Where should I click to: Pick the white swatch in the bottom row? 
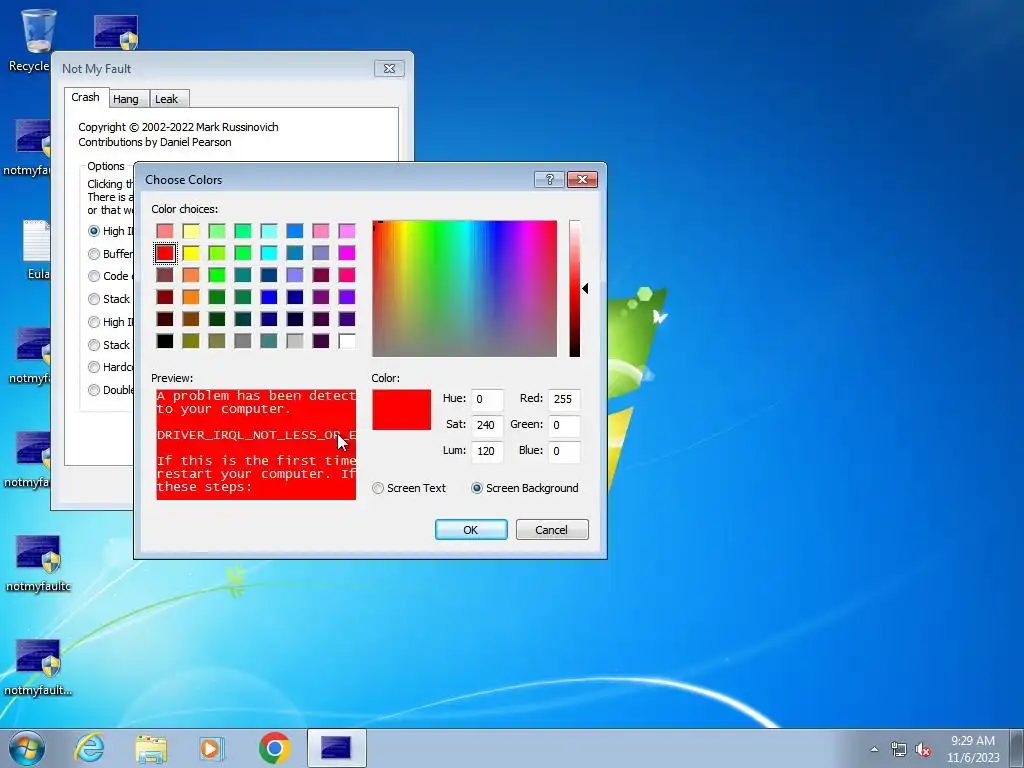pos(347,341)
